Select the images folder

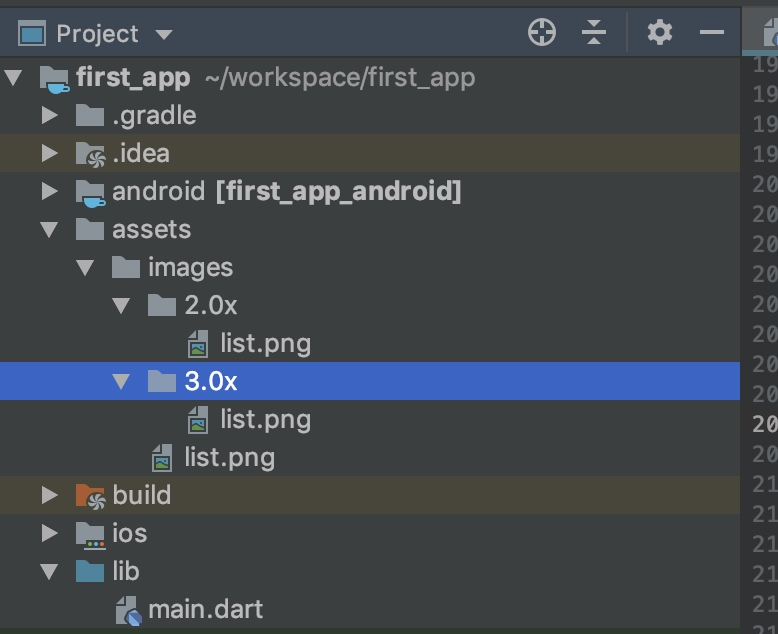click(190, 268)
